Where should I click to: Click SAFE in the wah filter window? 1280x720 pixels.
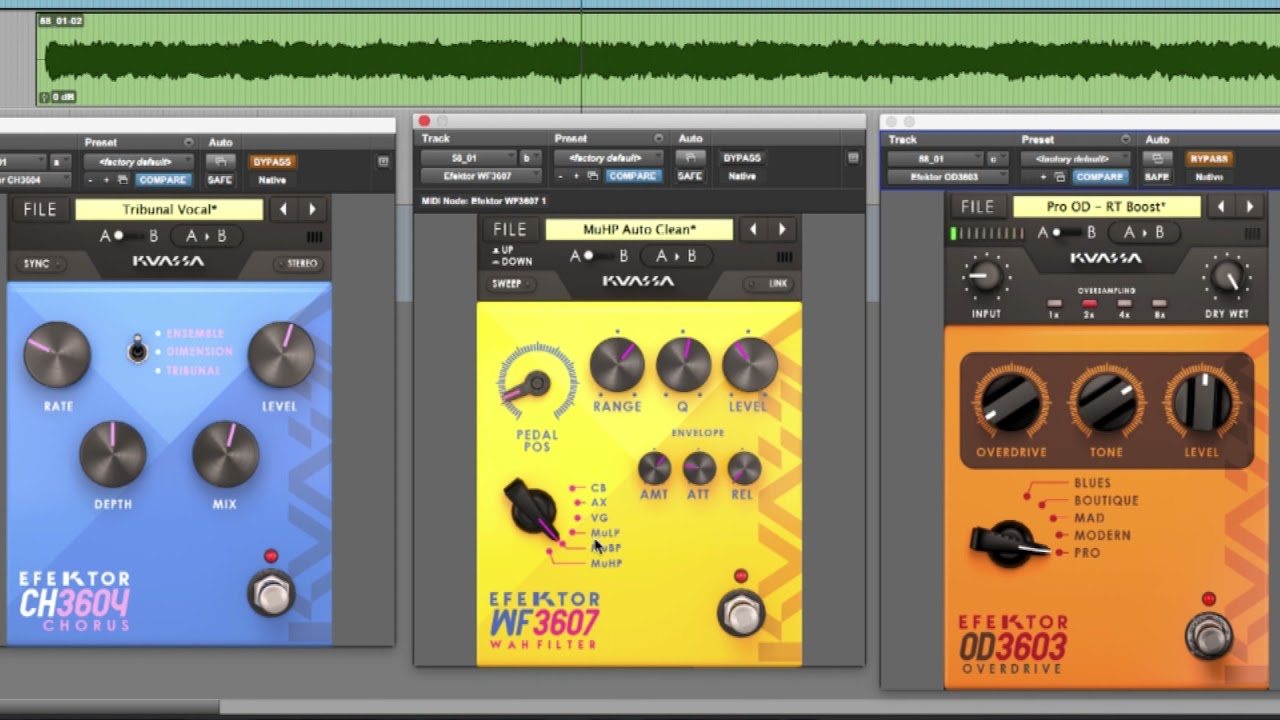[x=689, y=176]
